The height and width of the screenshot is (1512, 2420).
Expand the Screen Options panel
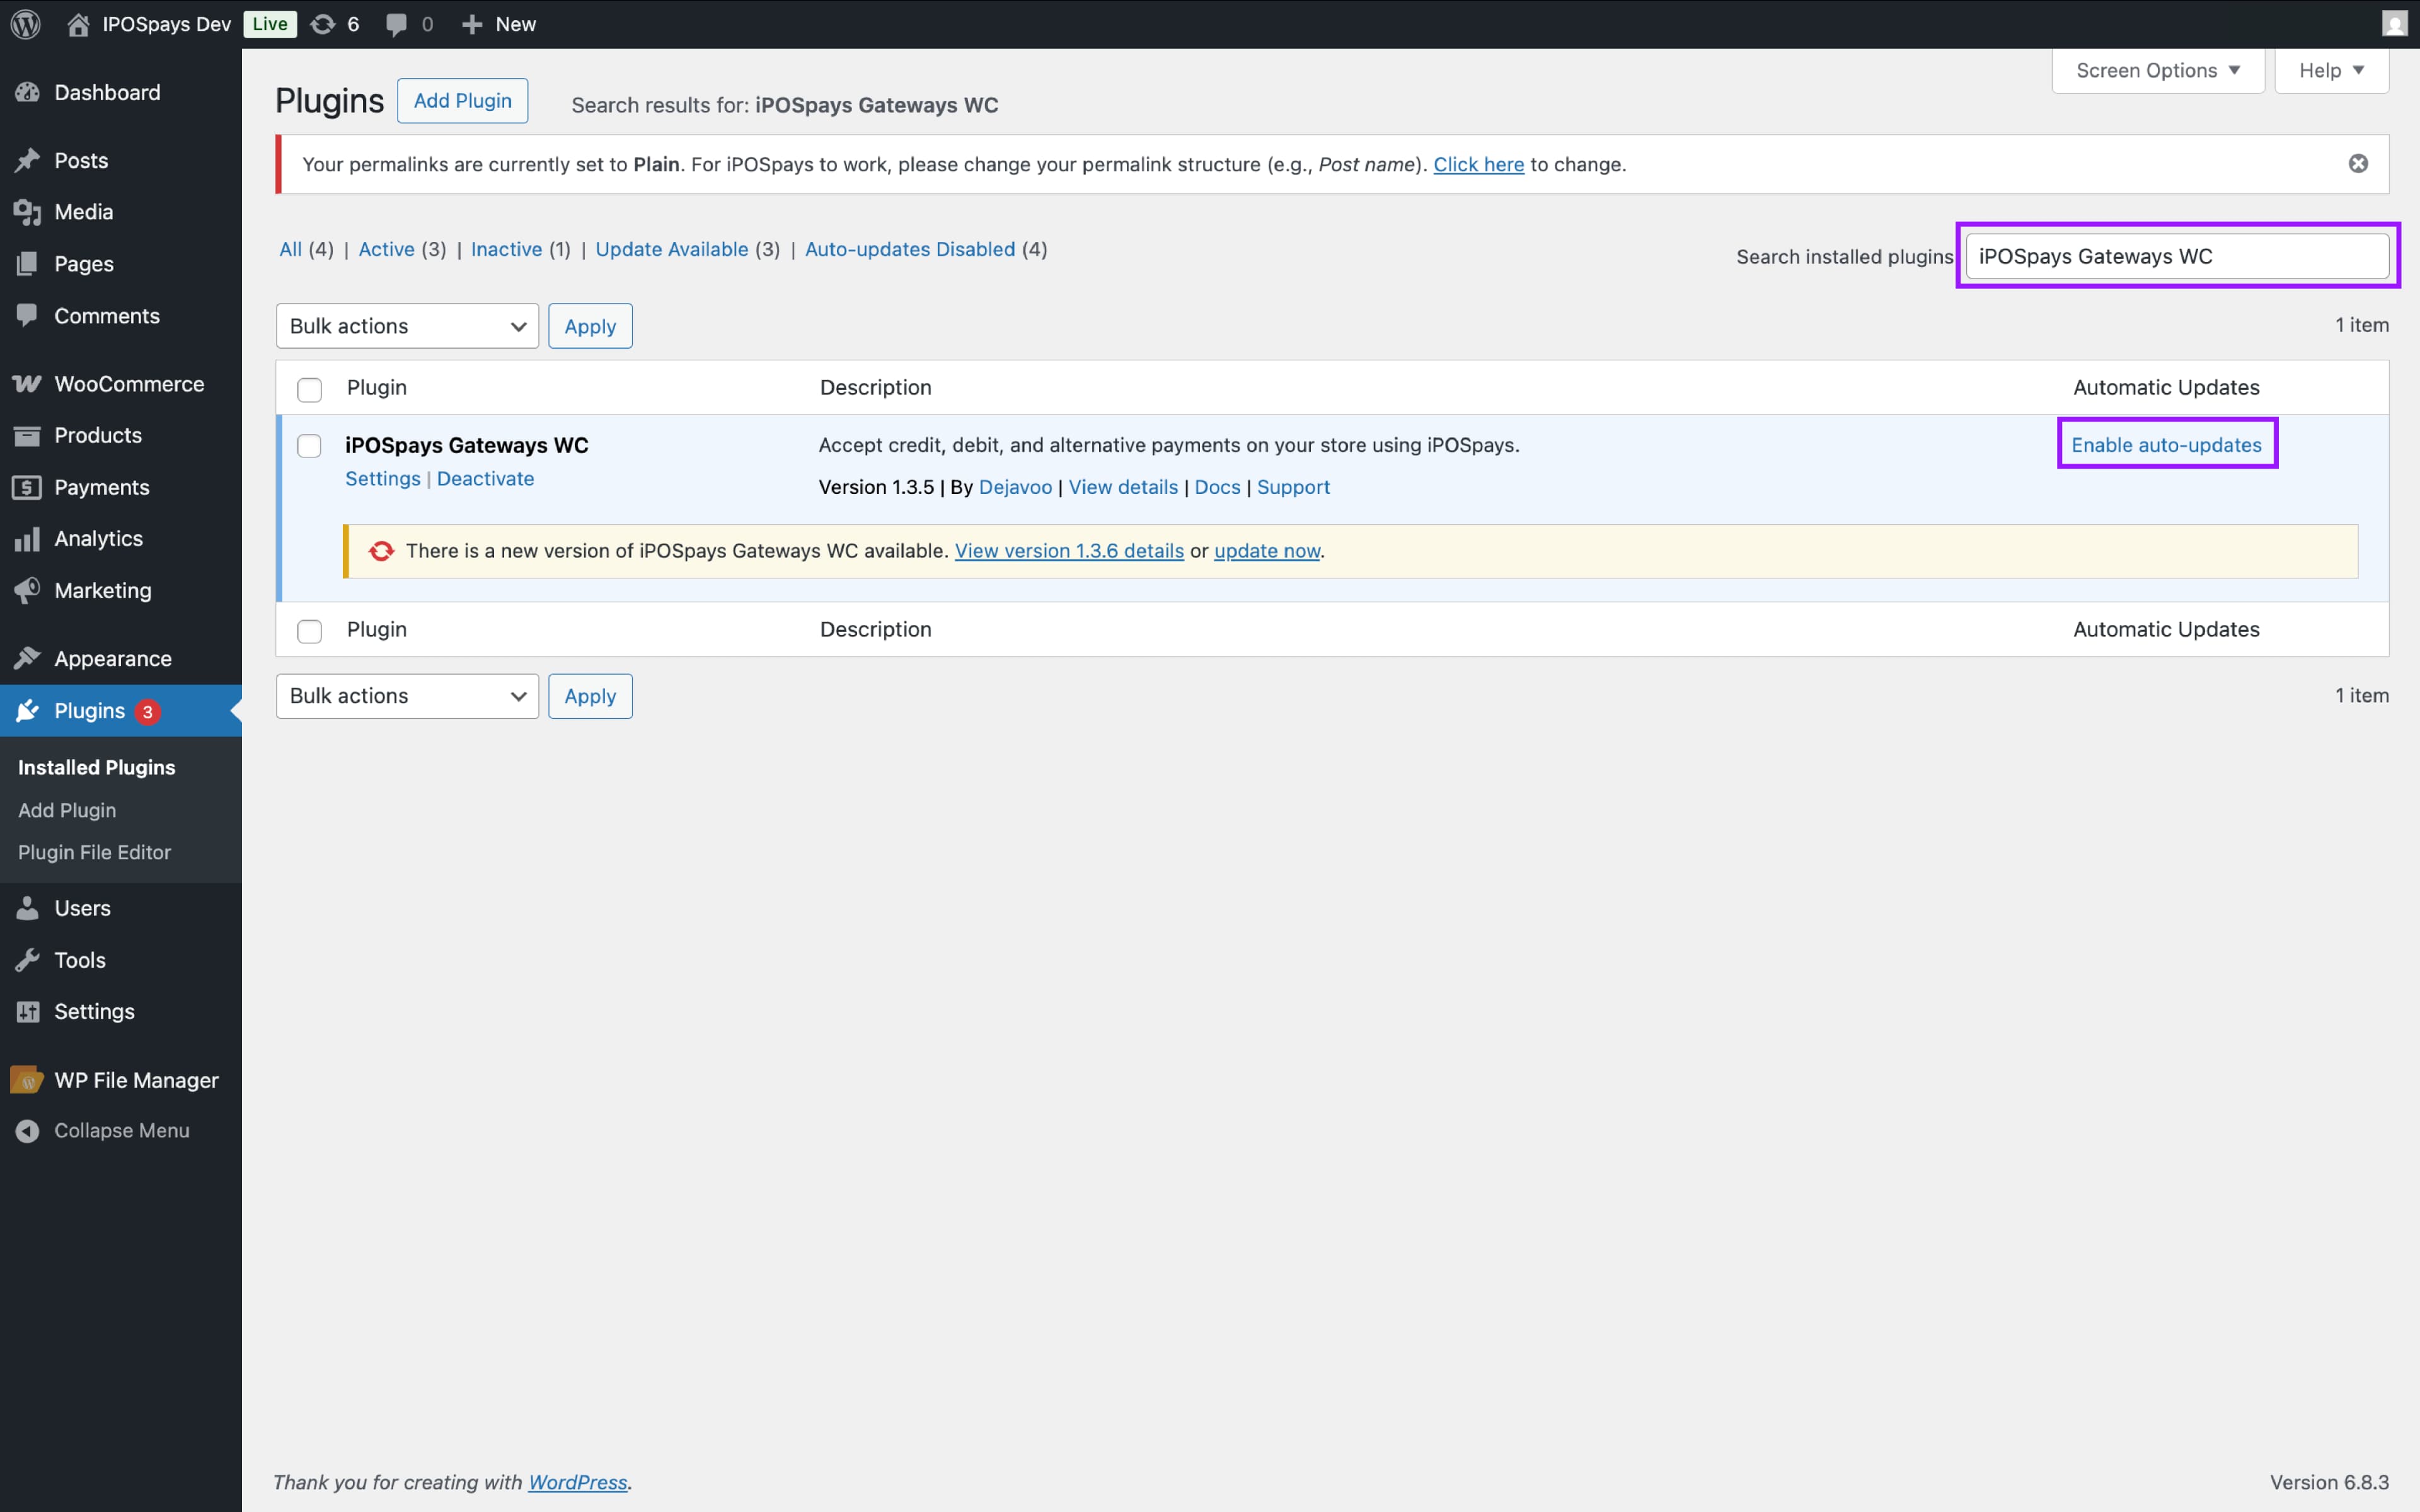click(2157, 70)
